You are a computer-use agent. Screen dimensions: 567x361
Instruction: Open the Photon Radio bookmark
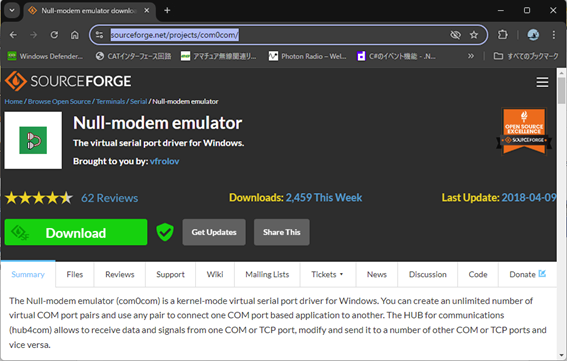pos(307,56)
